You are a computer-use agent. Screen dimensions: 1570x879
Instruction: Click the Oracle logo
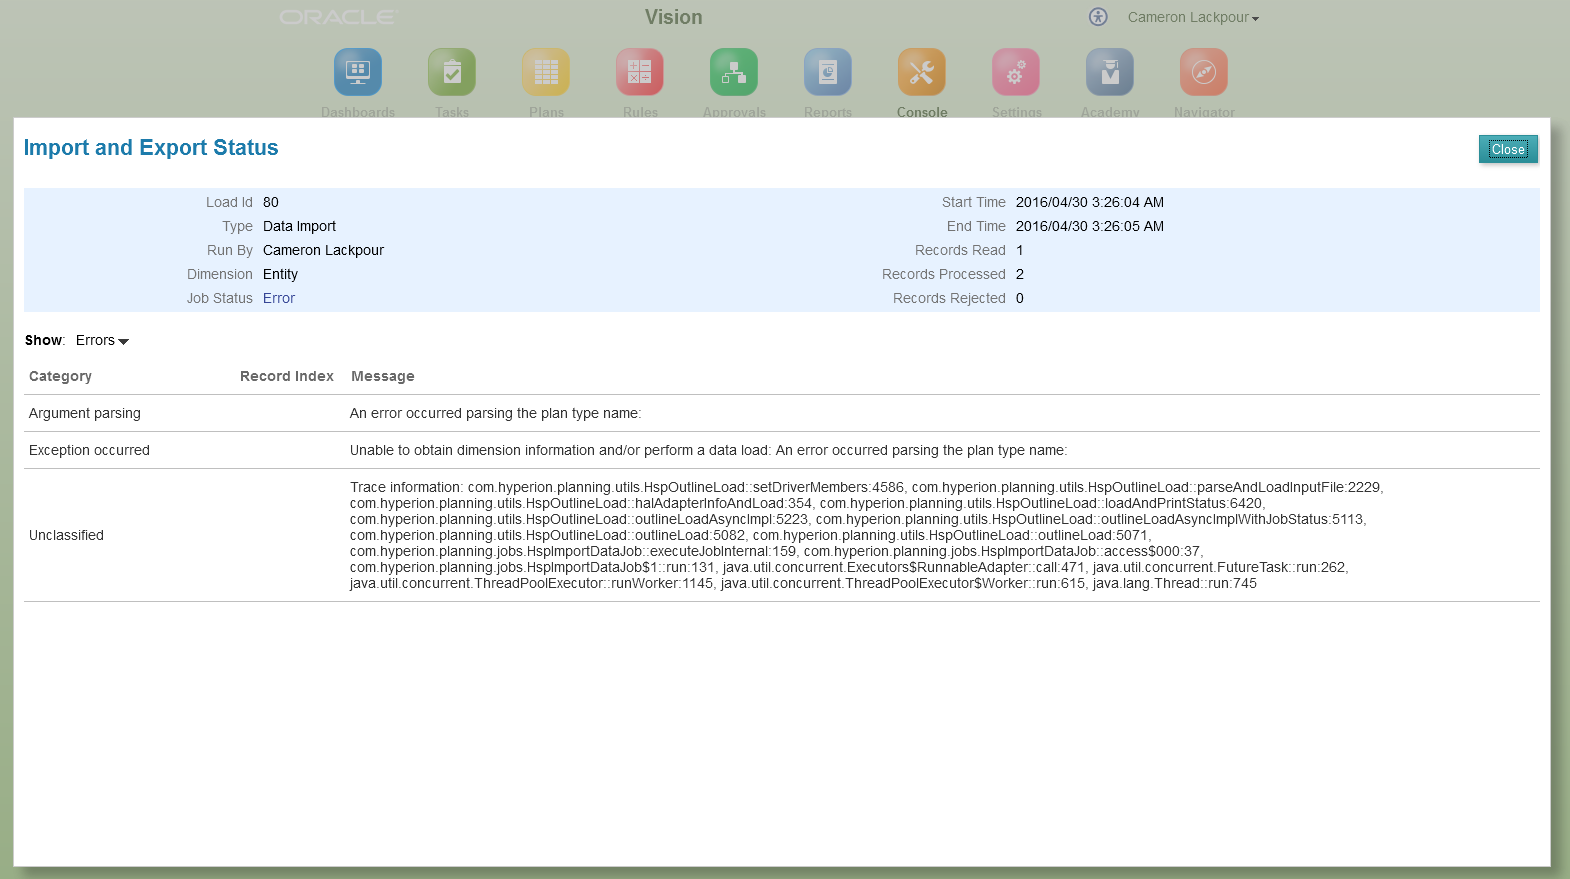pos(338,17)
